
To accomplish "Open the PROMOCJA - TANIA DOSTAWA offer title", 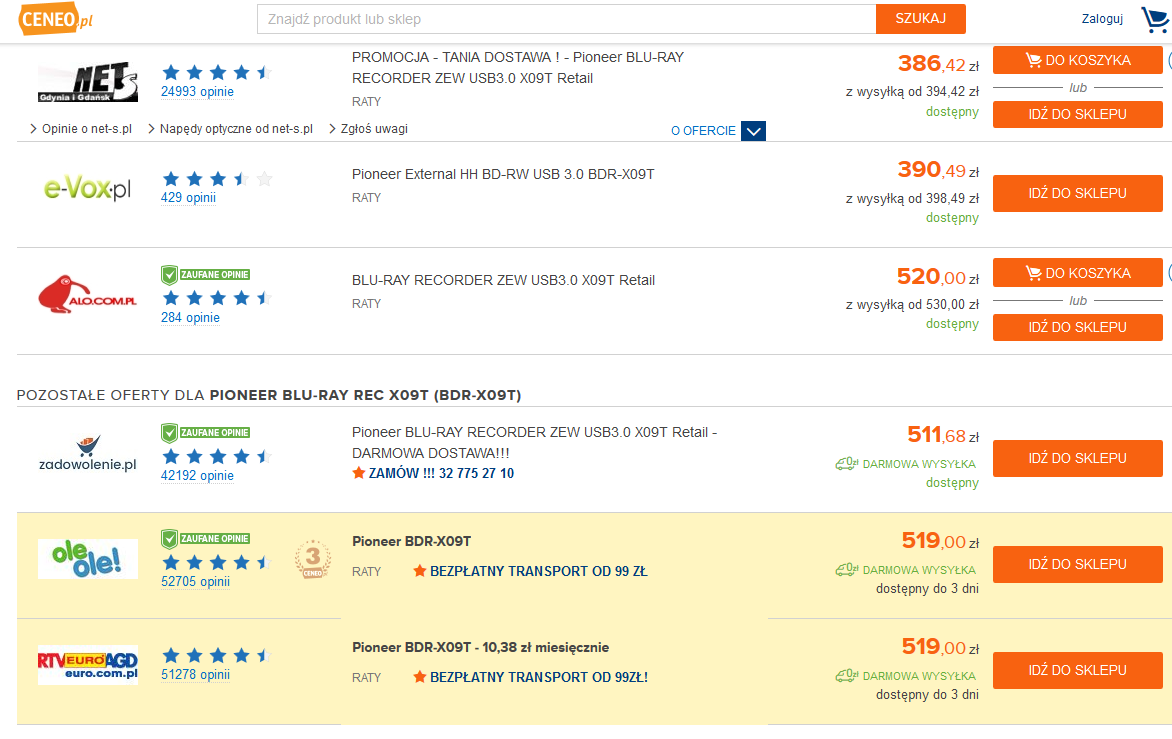I will (x=518, y=68).
